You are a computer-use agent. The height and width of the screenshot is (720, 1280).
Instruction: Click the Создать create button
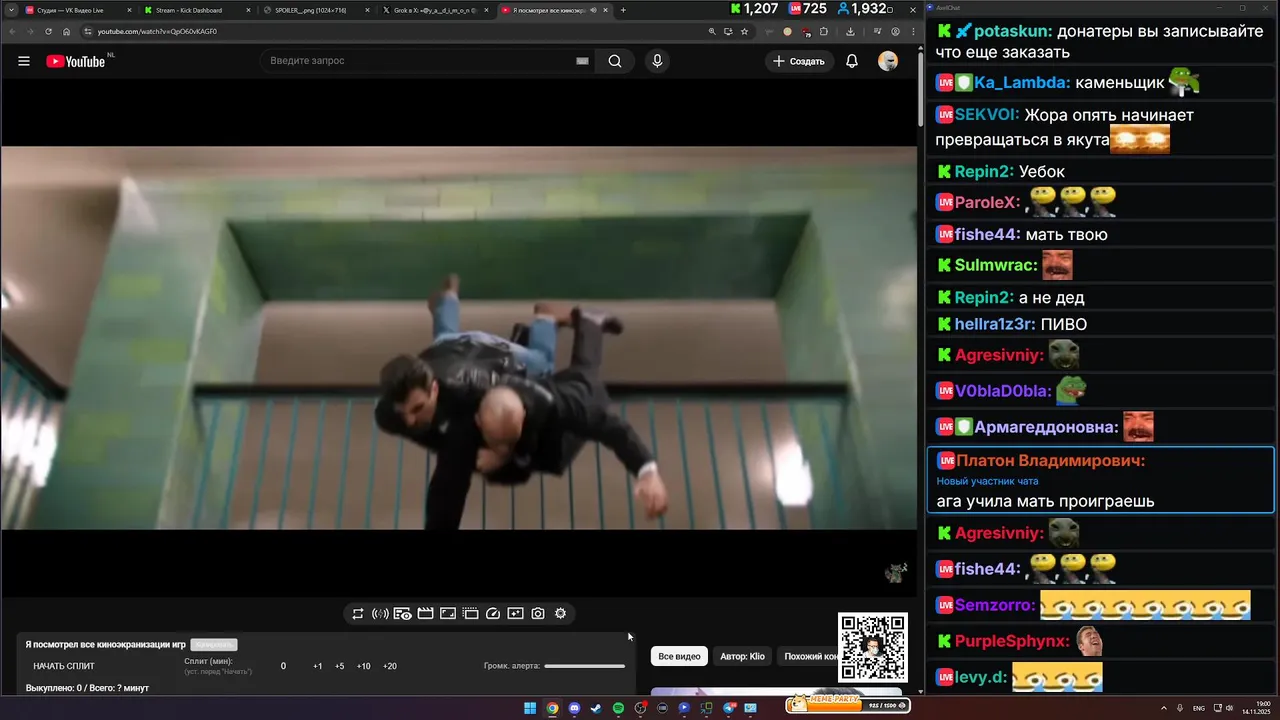(798, 61)
